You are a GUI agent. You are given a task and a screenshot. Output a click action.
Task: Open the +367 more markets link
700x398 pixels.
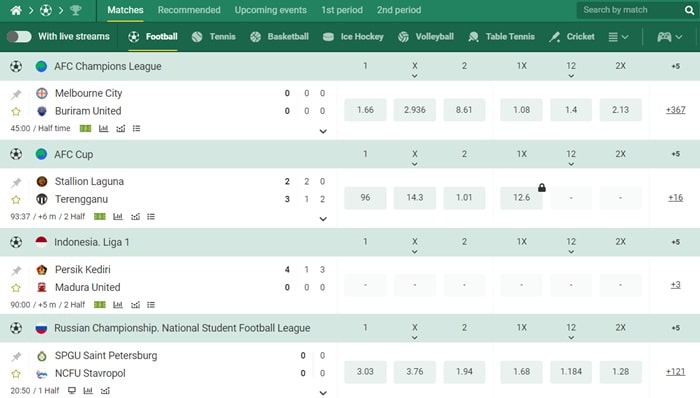[675, 110]
